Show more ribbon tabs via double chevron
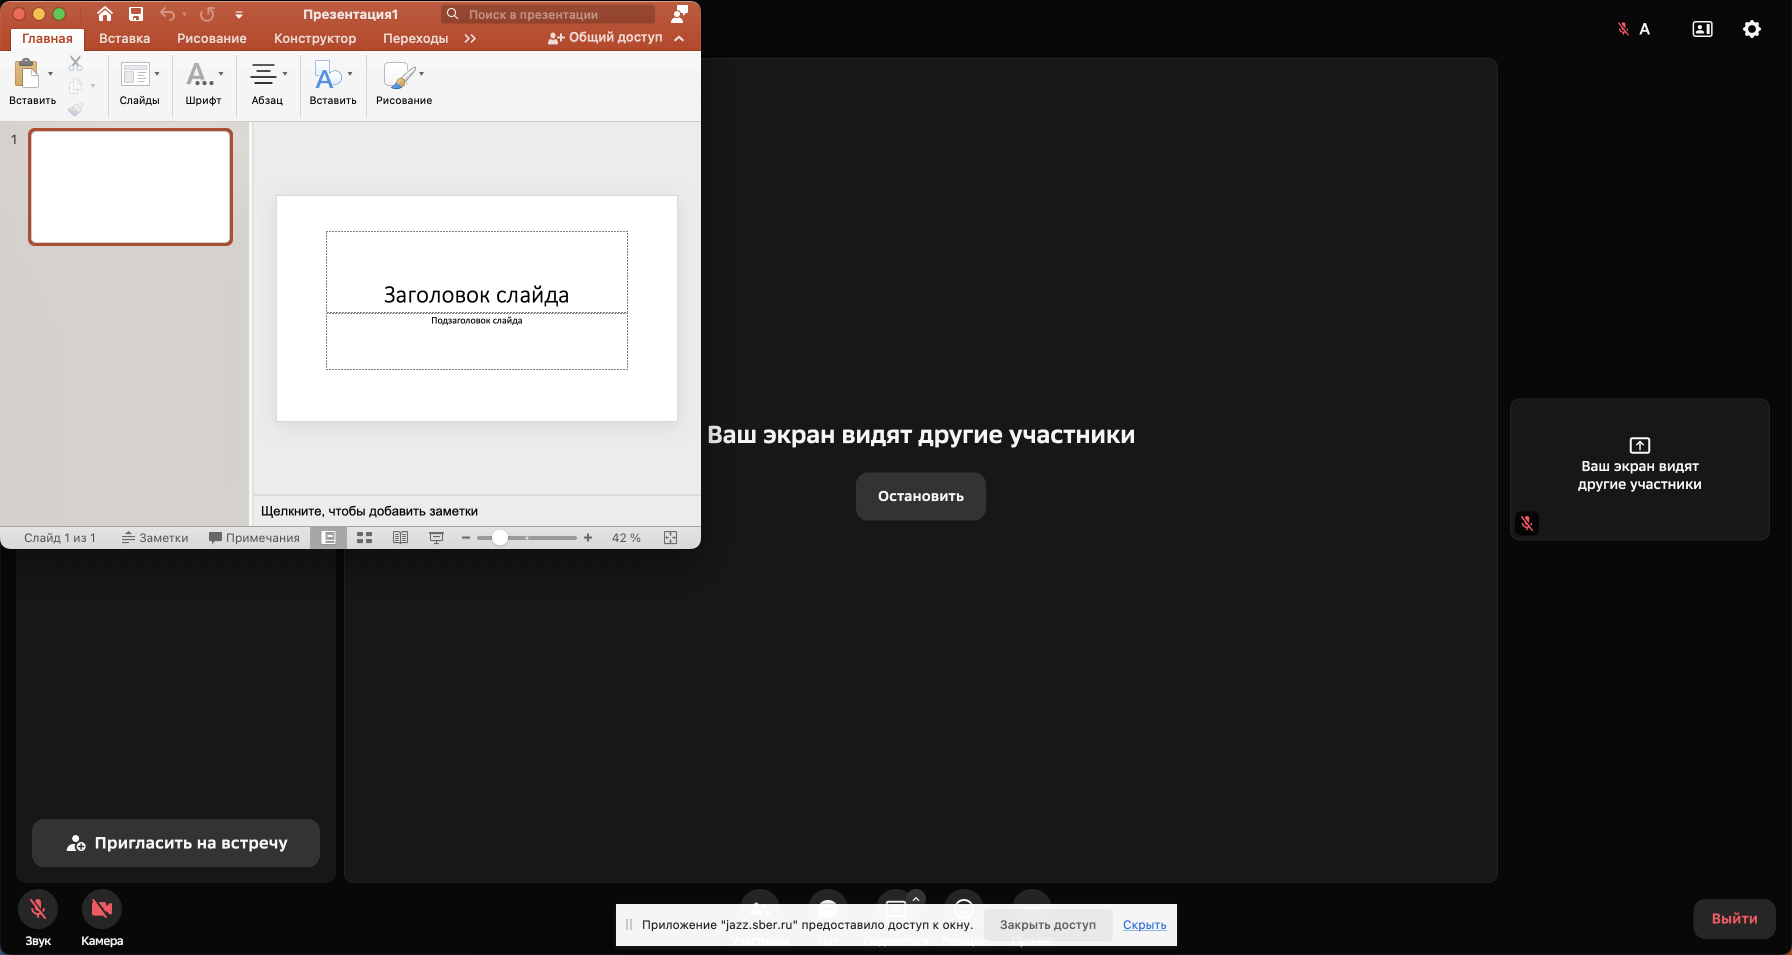The width and height of the screenshot is (1792, 955). point(470,39)
